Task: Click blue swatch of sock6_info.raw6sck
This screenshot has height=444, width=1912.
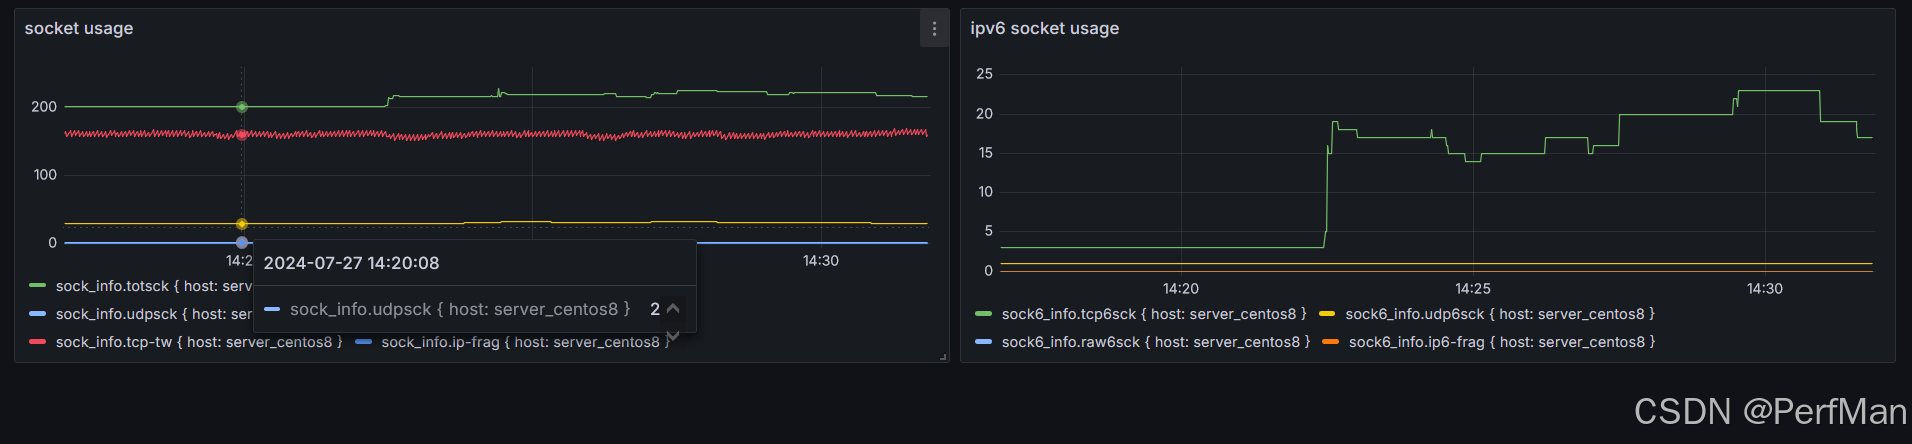Action: click(x=983, y=342)
